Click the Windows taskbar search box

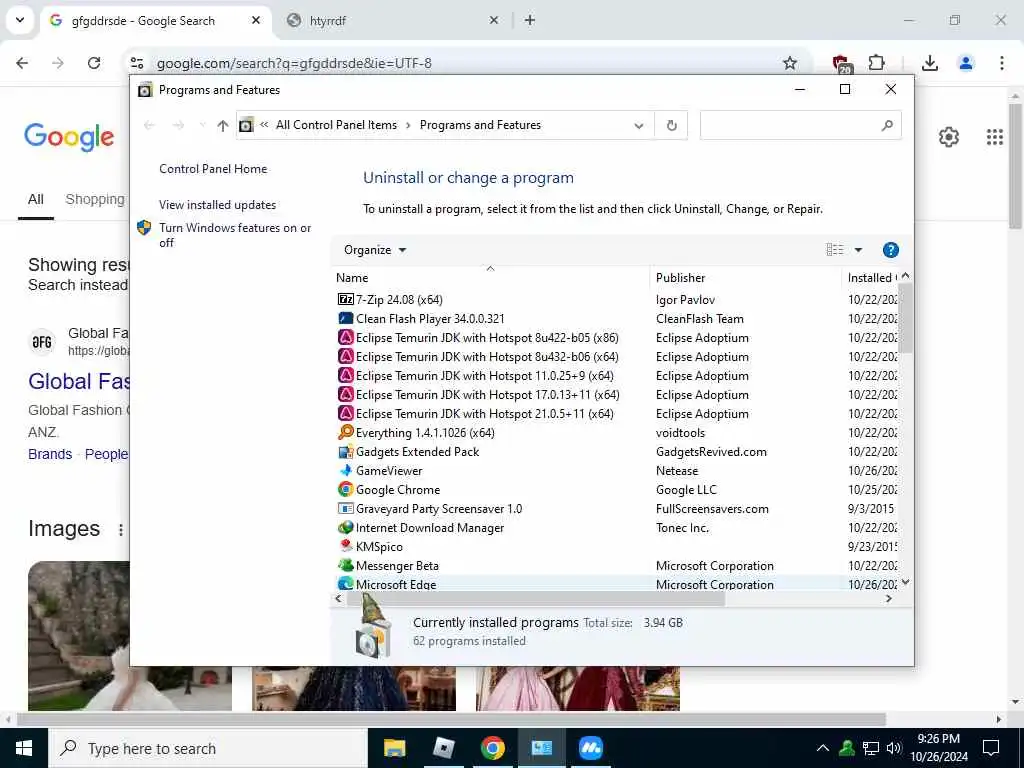(x=208, y=748)
